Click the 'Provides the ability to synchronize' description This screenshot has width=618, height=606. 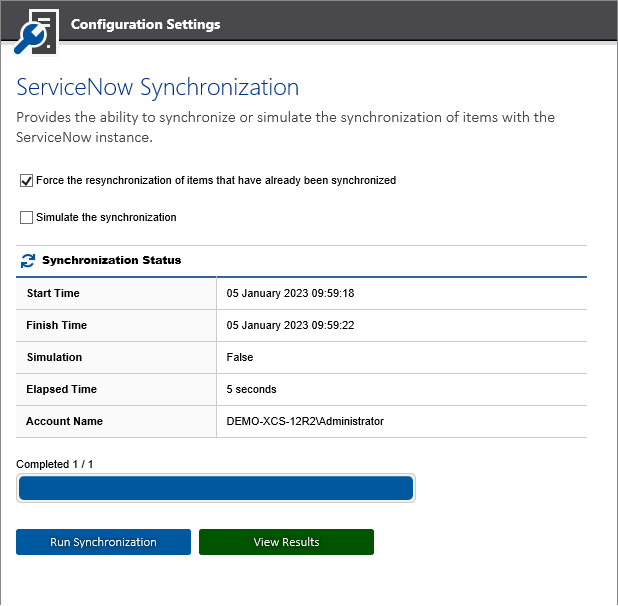tap(285, 127)
